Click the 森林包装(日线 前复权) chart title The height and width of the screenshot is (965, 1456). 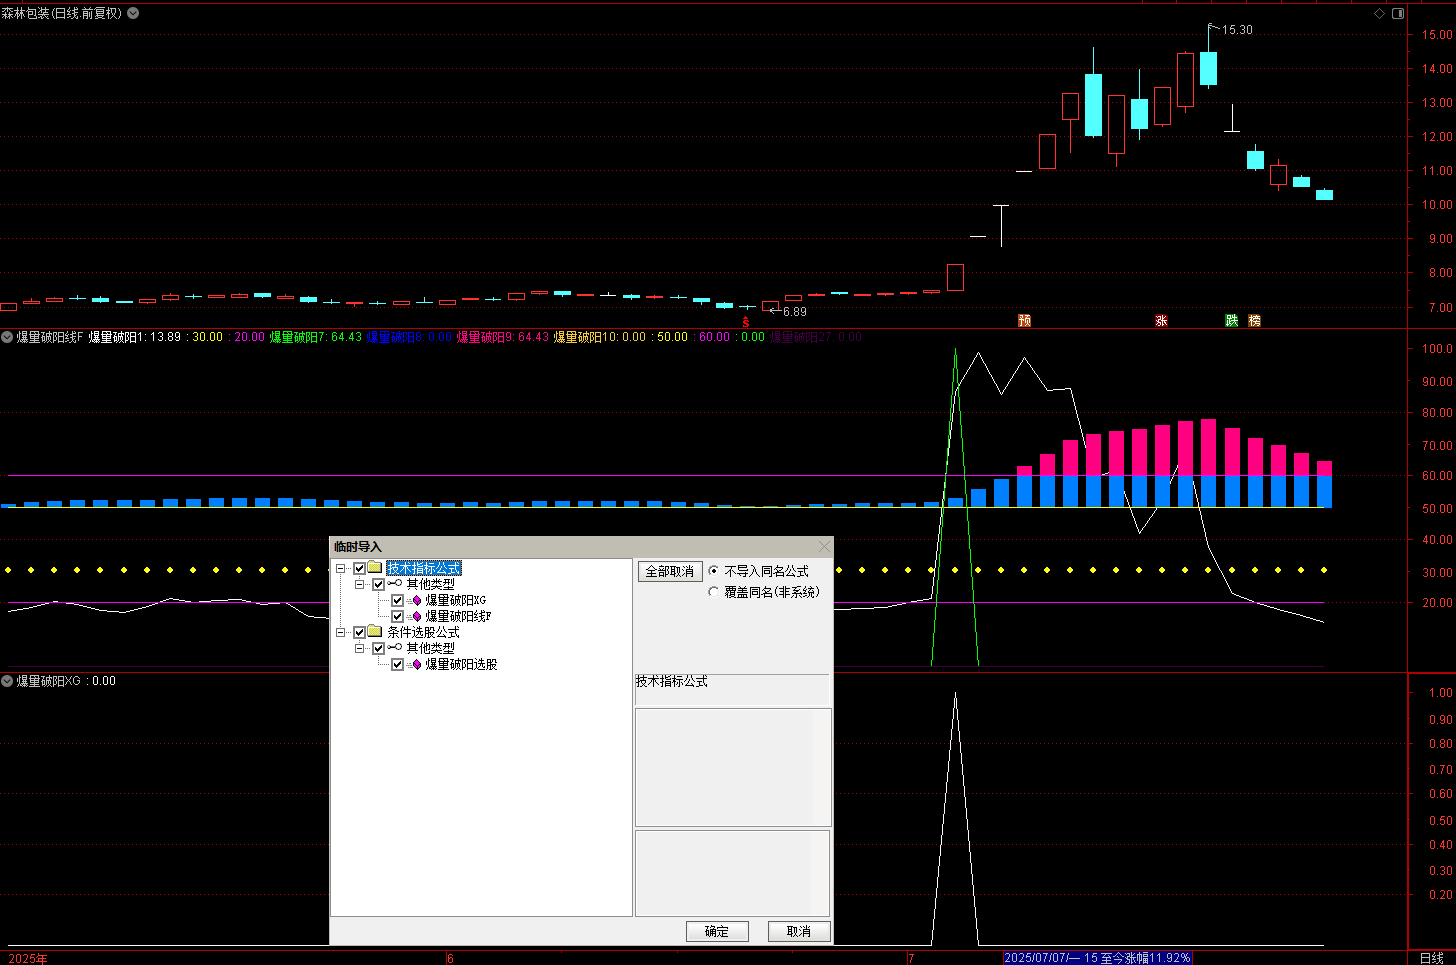pos(61,13)
